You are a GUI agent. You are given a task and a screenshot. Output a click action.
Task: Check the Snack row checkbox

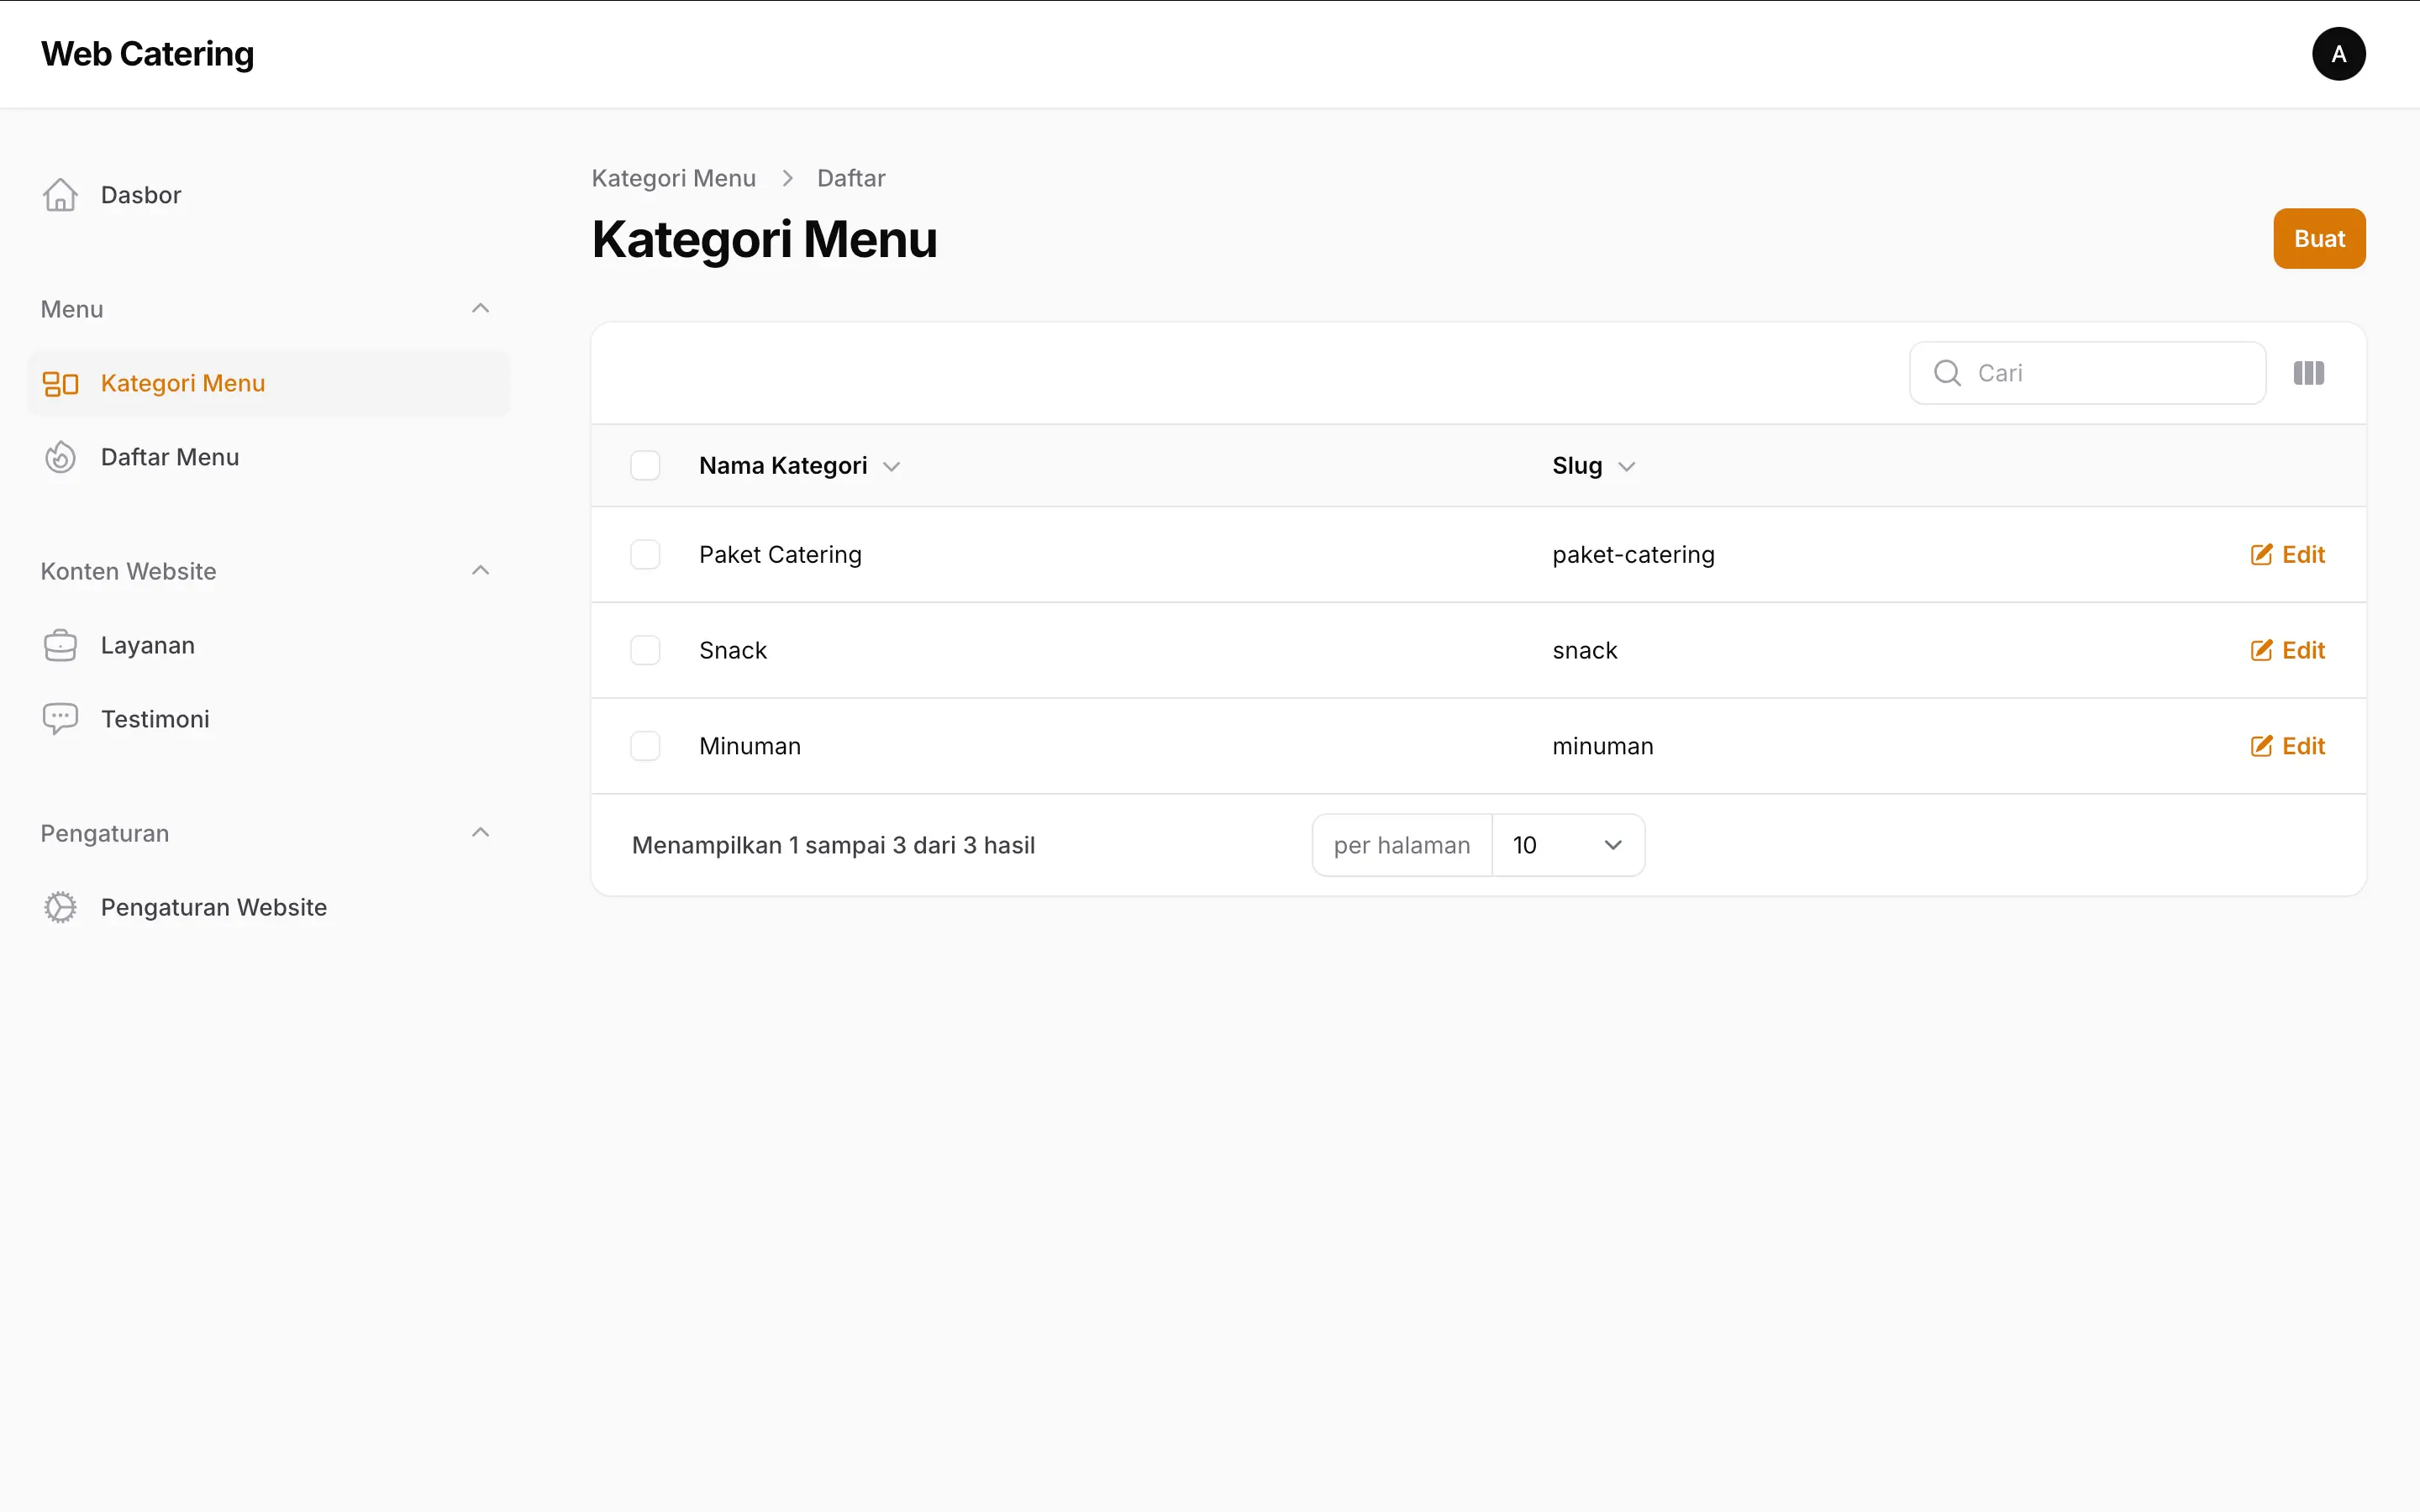point(645,651)
